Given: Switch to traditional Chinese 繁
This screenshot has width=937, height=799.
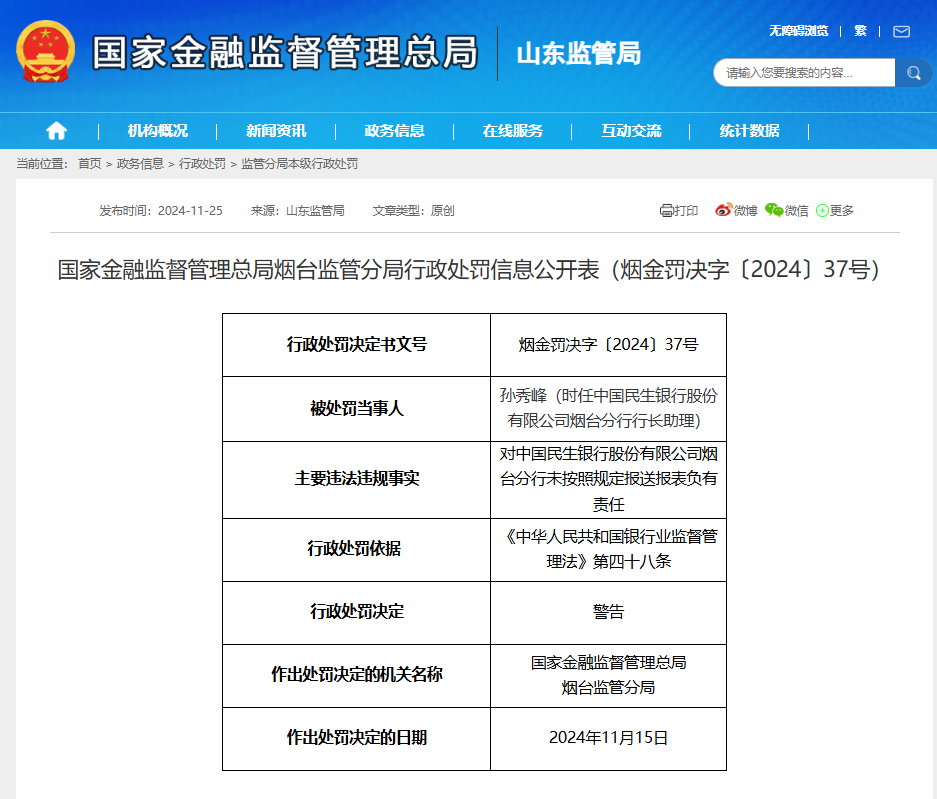Looking at the screenshot, I should (x=861, y=31).
